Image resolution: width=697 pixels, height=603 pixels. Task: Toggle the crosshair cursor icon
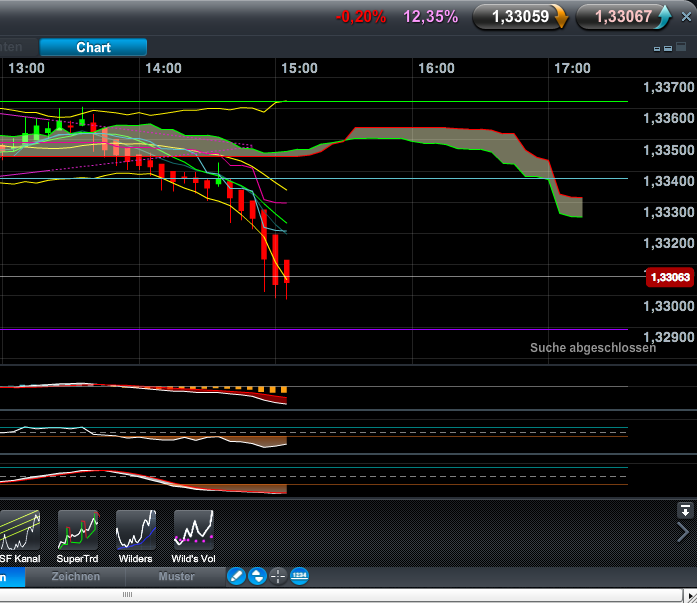pos(278,576)
